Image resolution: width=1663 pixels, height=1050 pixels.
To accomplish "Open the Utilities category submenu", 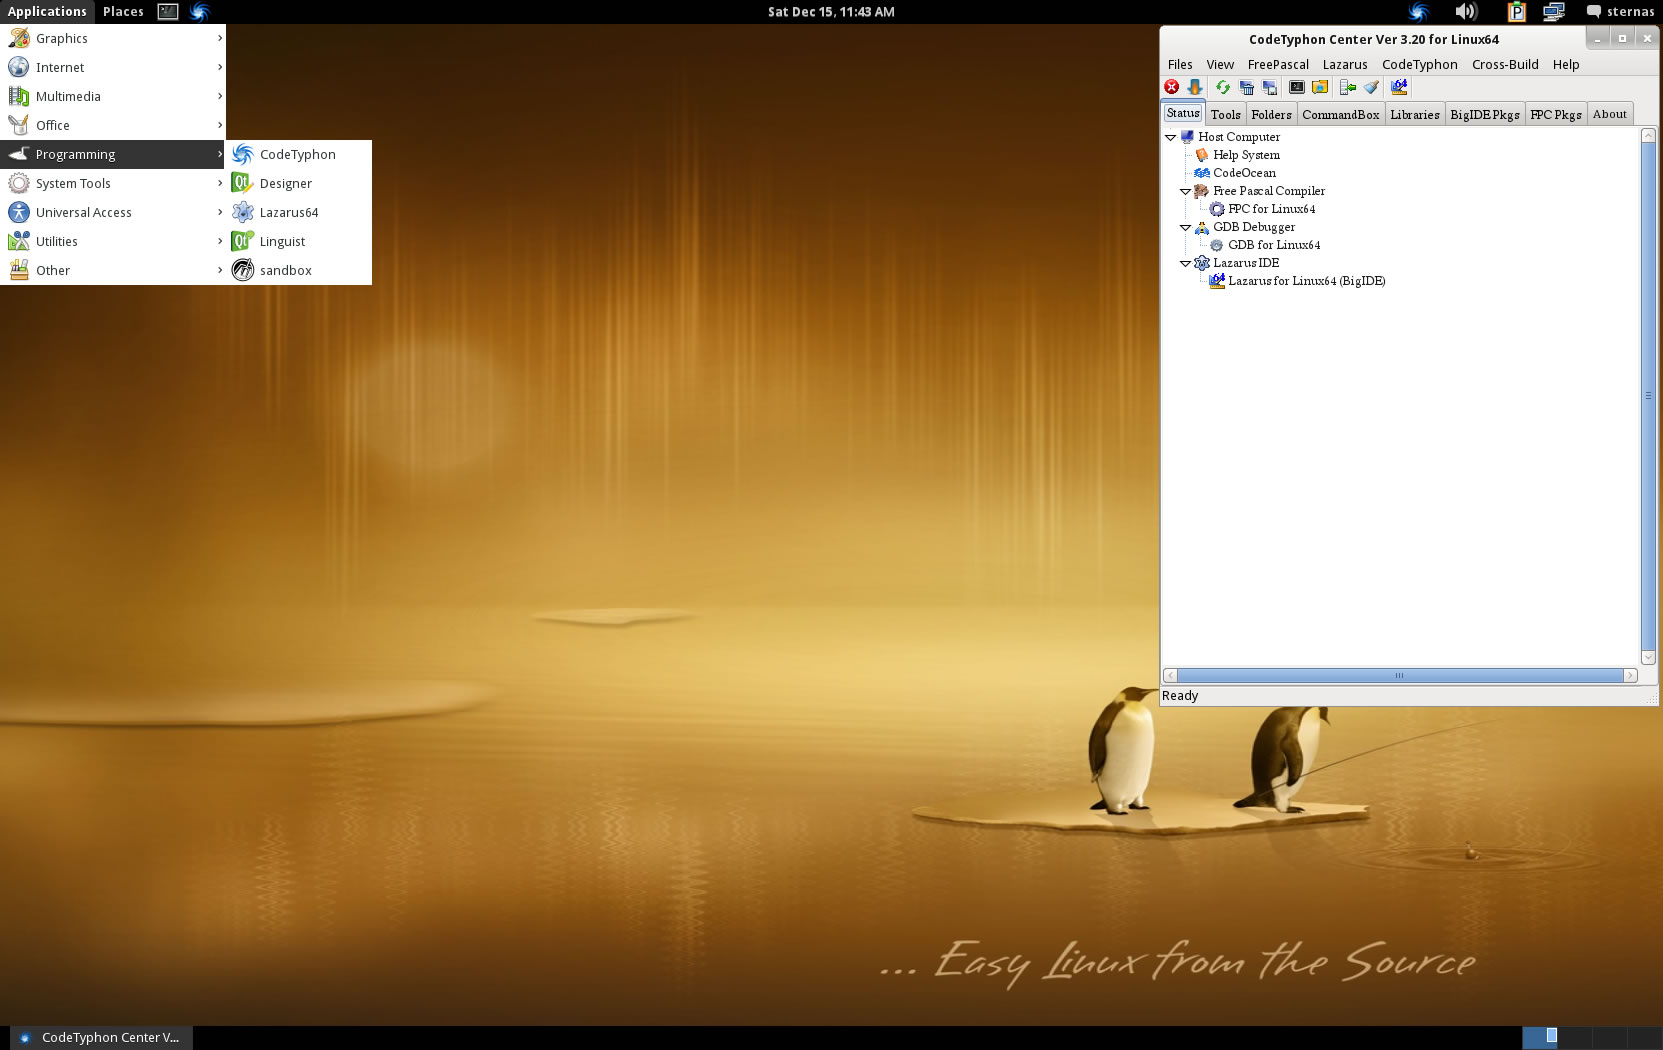I will coord(113,241).
